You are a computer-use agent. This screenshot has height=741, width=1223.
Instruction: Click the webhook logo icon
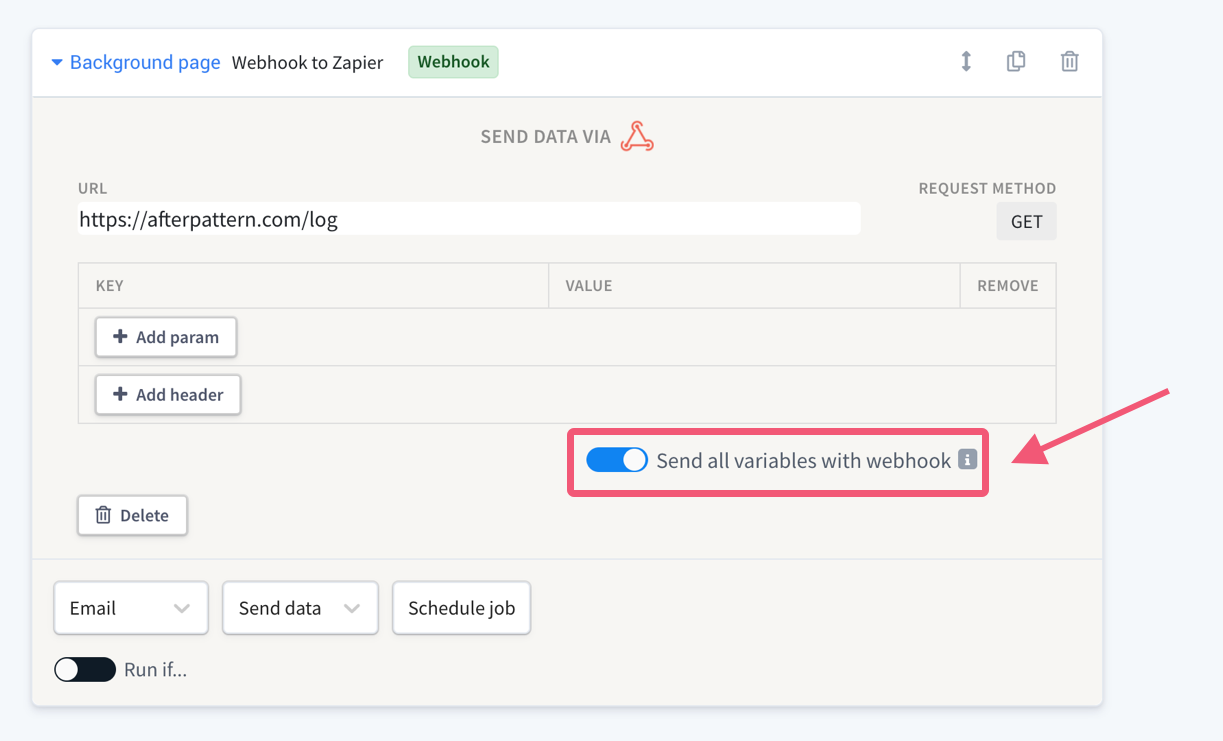[x=637, y=136]
